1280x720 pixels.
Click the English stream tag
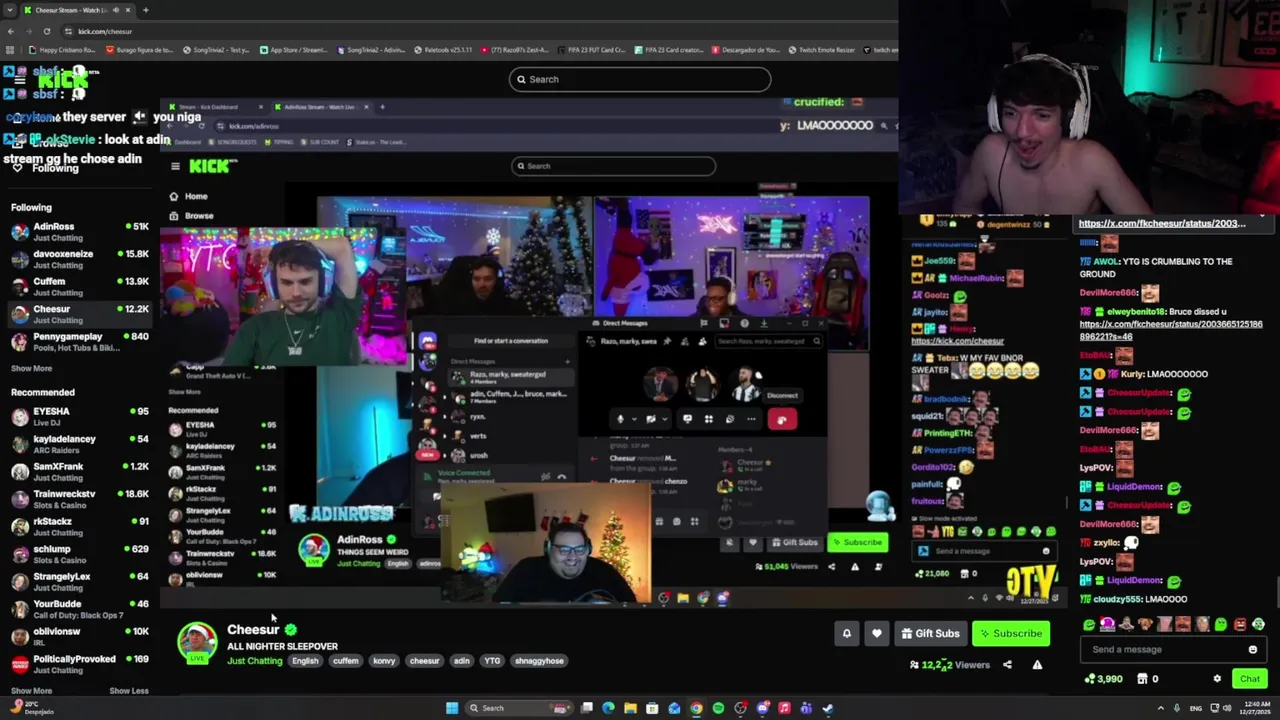click(305, 661)
